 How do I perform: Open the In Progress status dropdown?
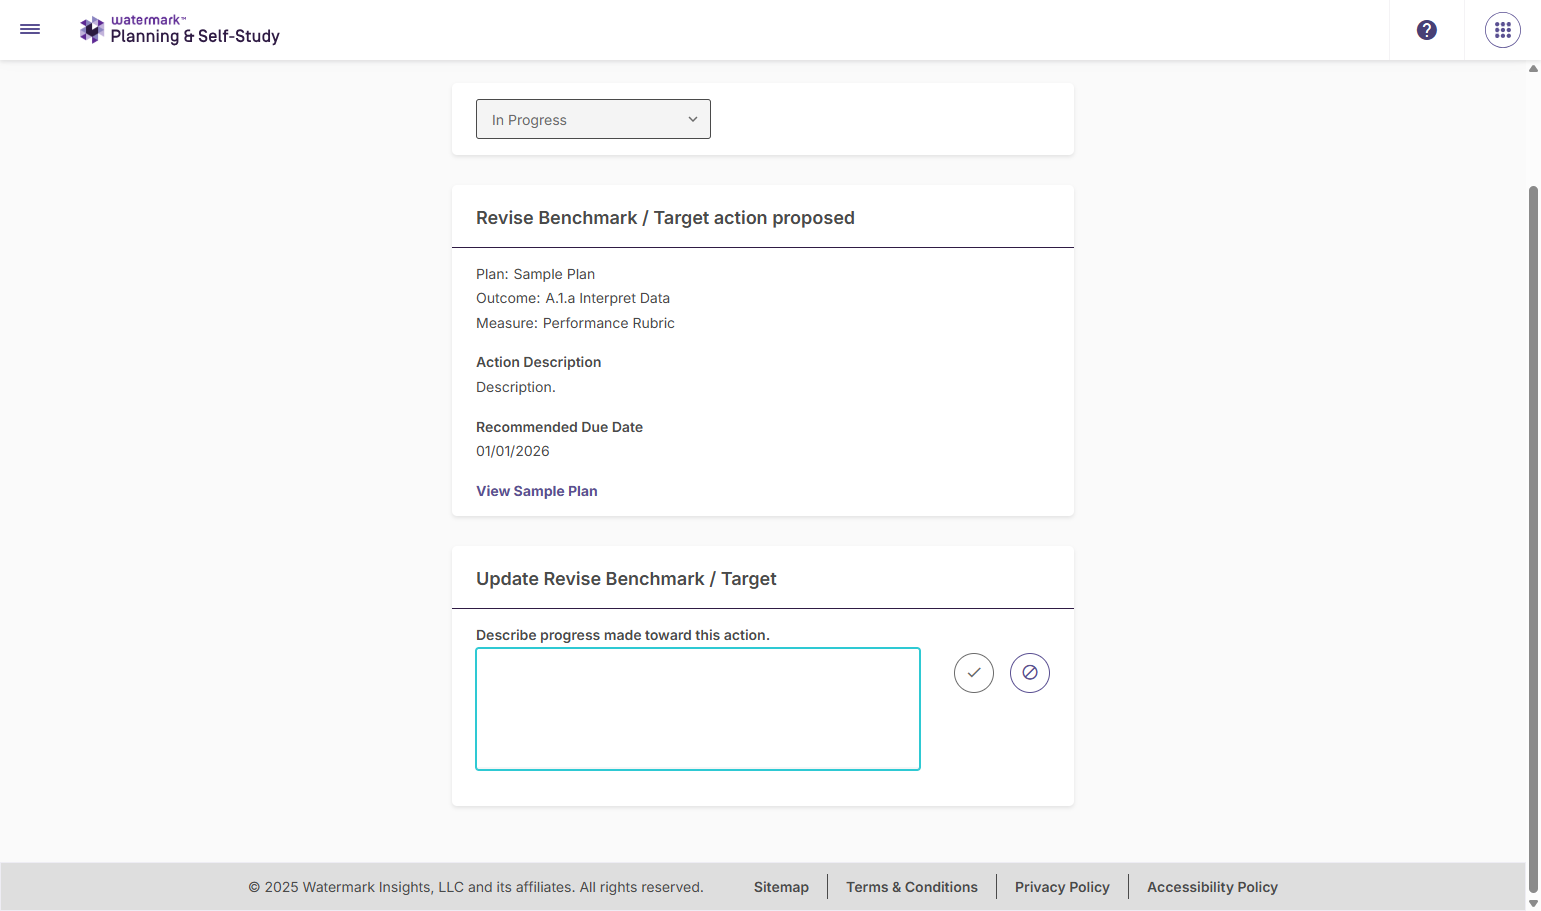[593, 119]
